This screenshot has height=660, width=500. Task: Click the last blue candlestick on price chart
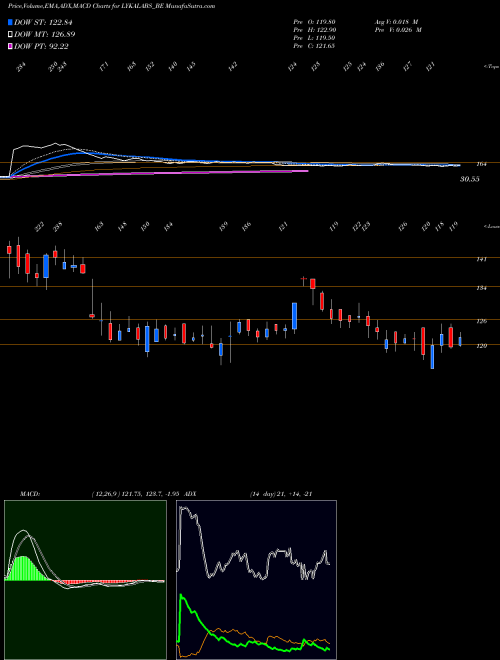click(x=460, y=341)
